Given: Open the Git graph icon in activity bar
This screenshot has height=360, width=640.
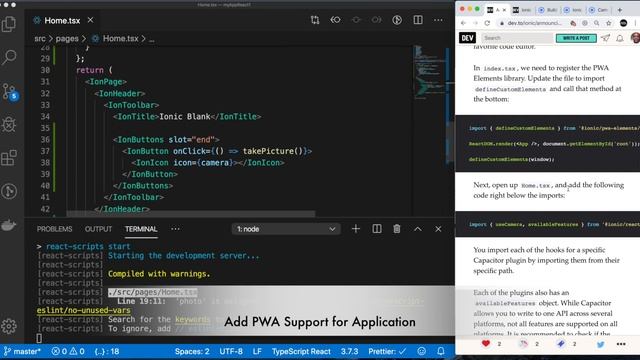Looking at the screenshot, I should pos(9,191).
